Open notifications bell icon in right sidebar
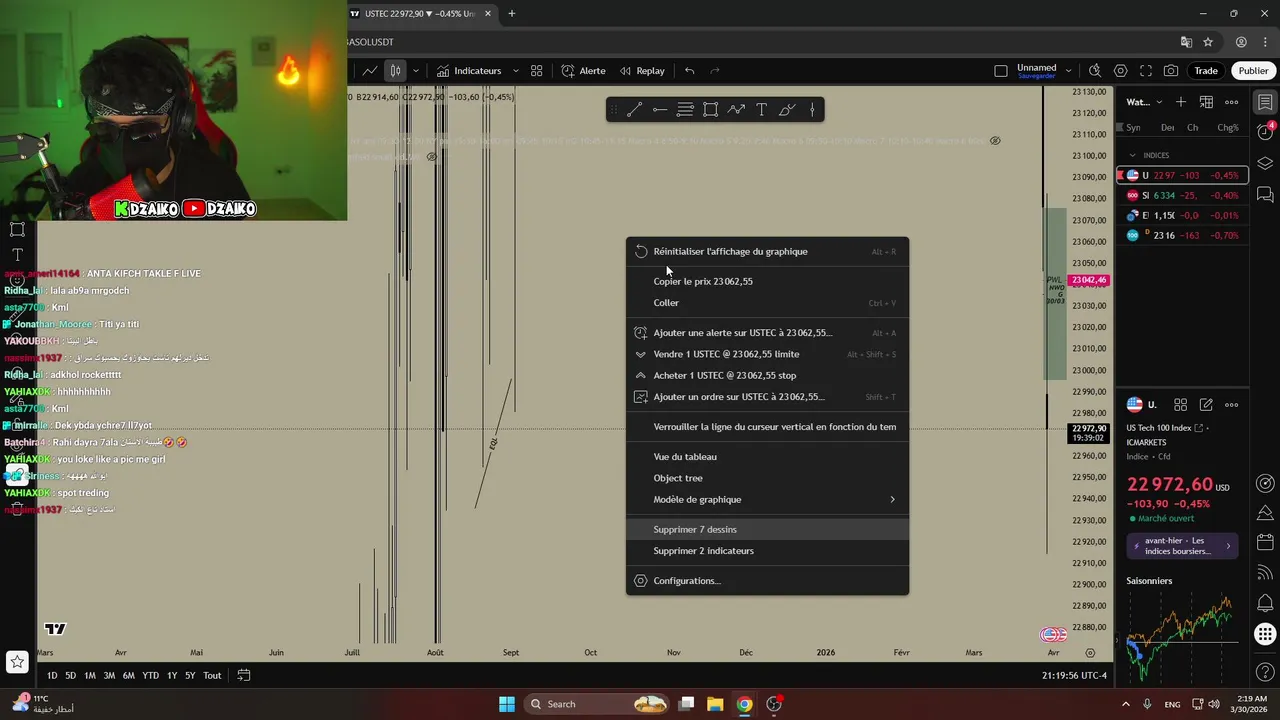 [x=1265, y=603]
